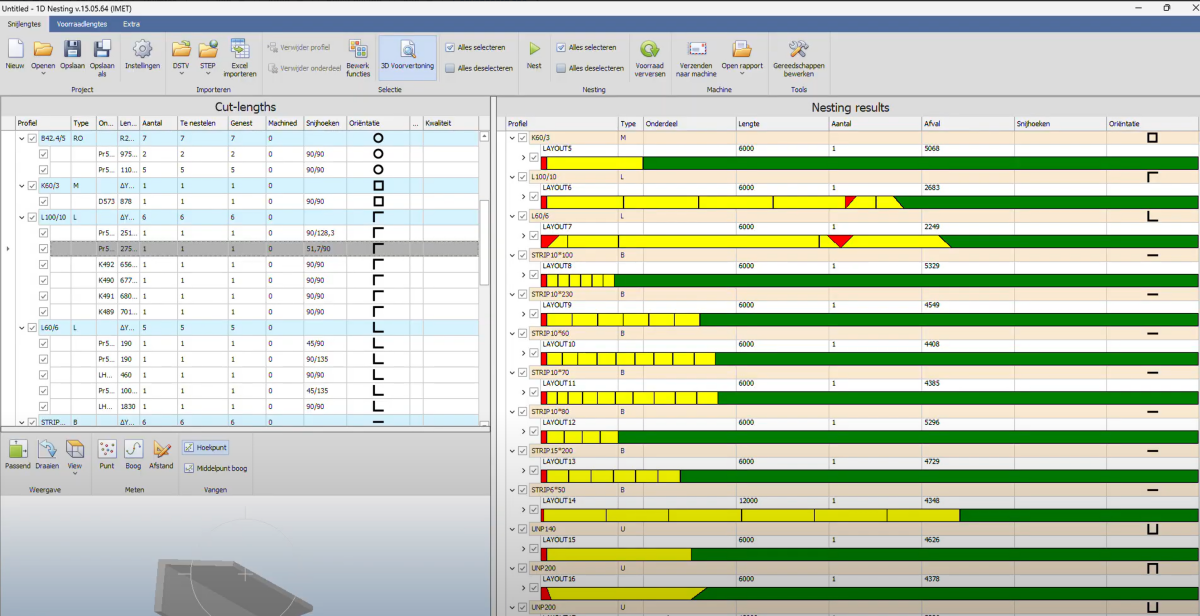Collapse UNP140 nesting result group

(512, 529)
